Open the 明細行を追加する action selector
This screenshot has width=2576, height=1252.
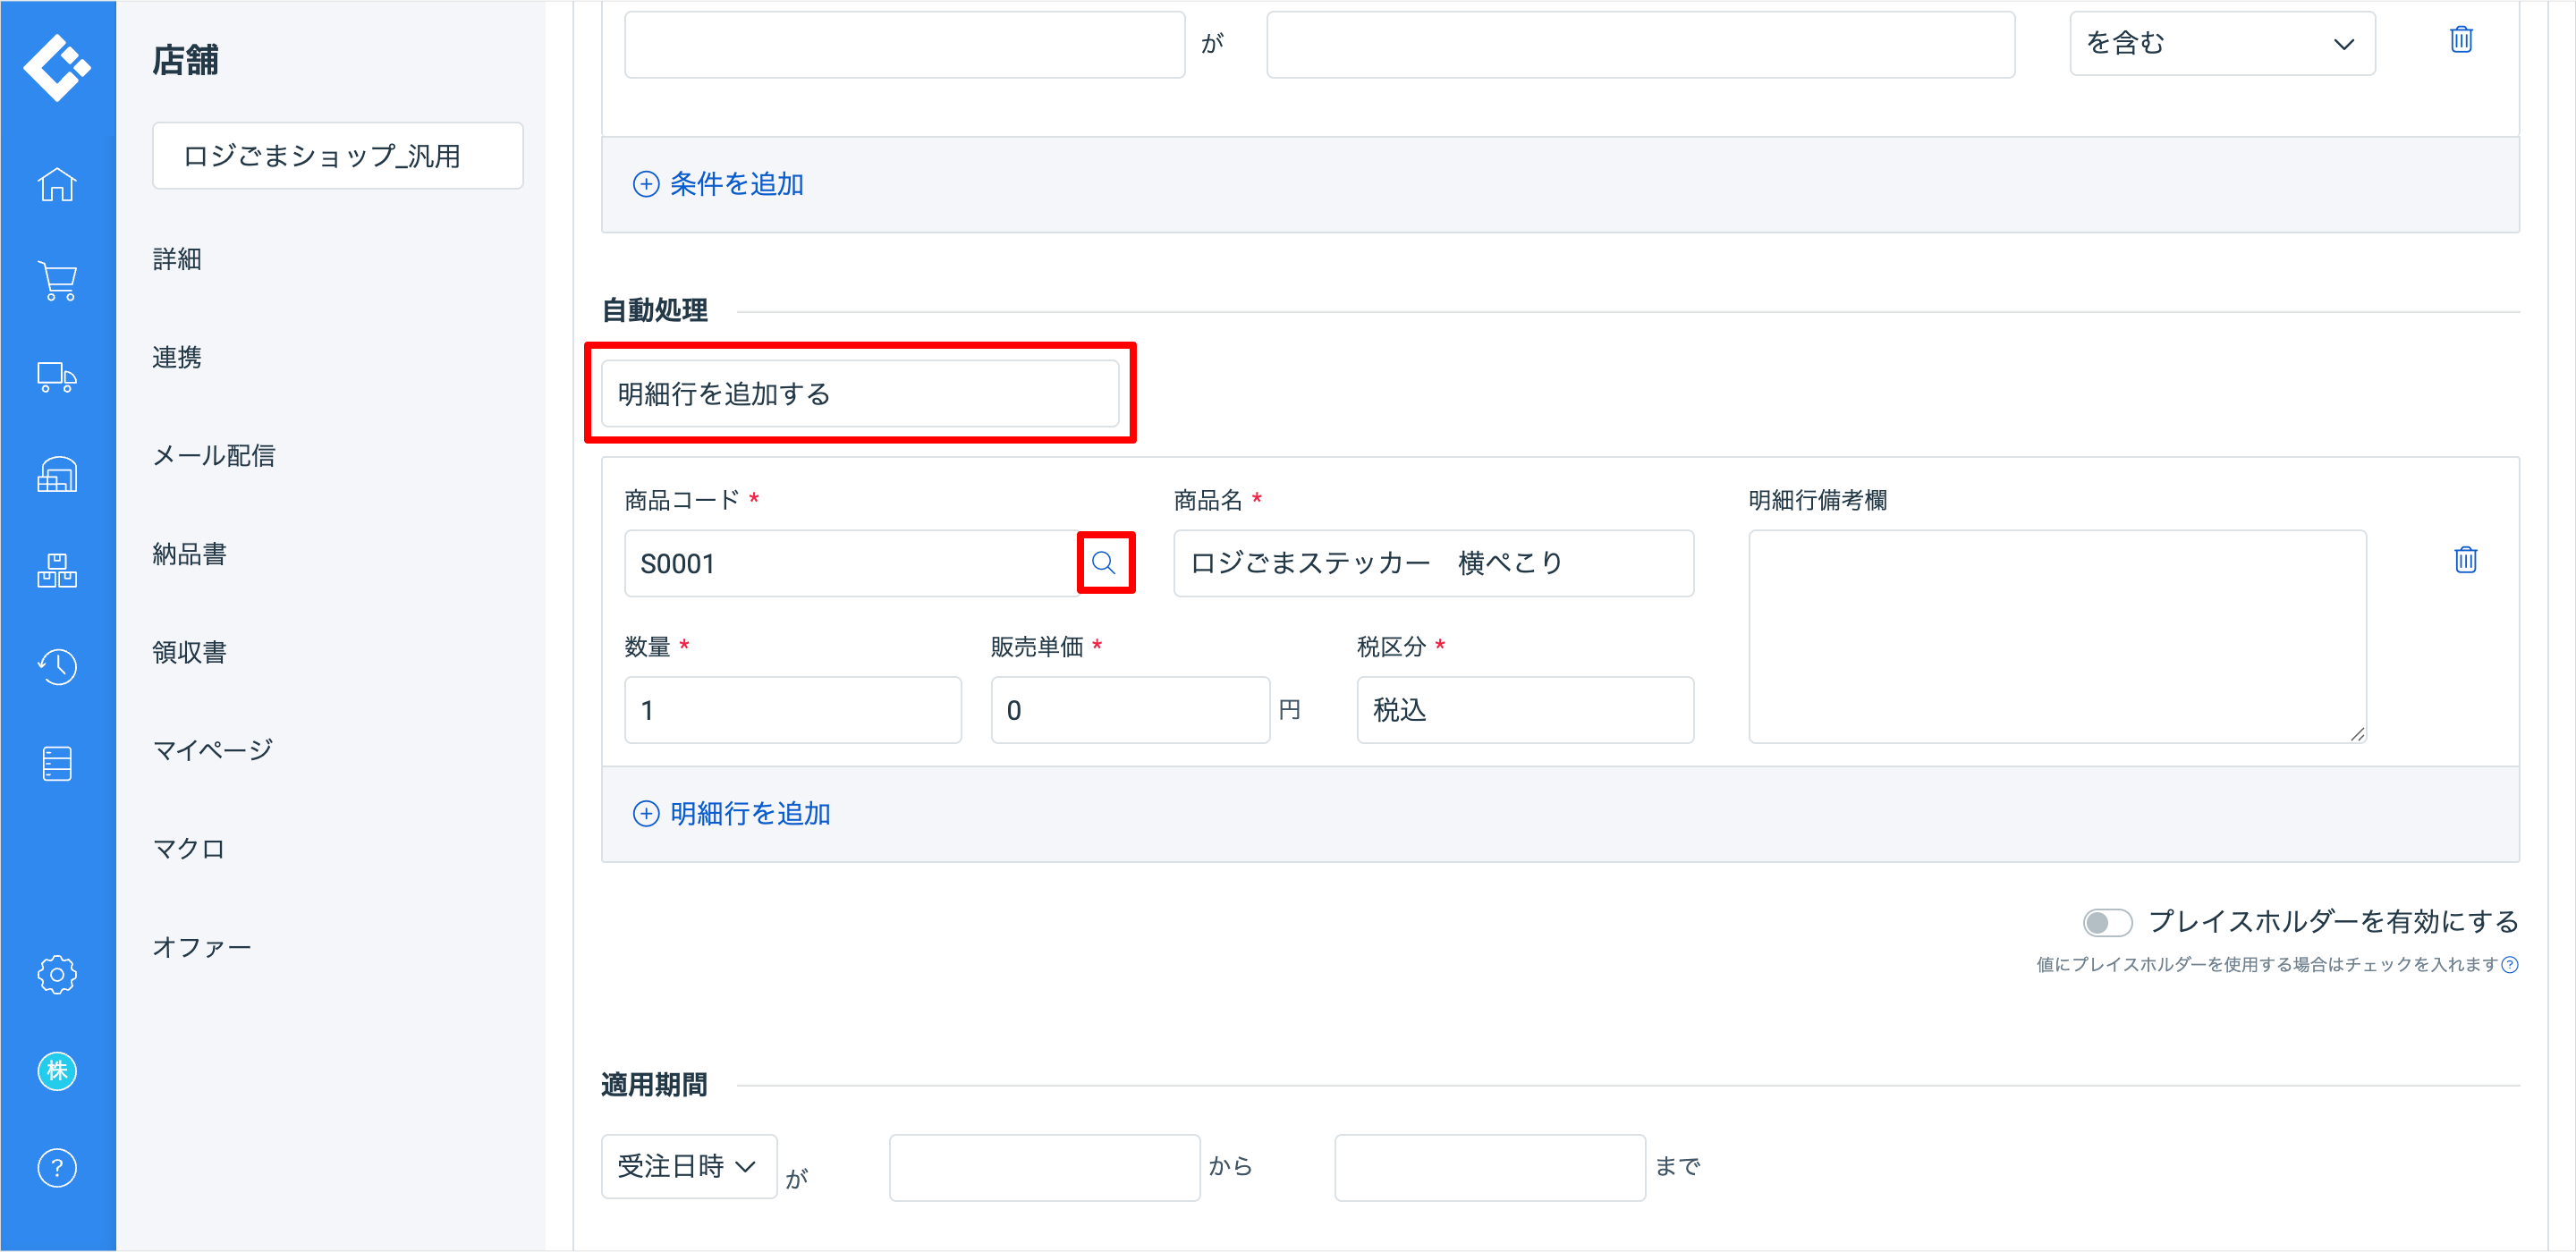tap(859, 394)
